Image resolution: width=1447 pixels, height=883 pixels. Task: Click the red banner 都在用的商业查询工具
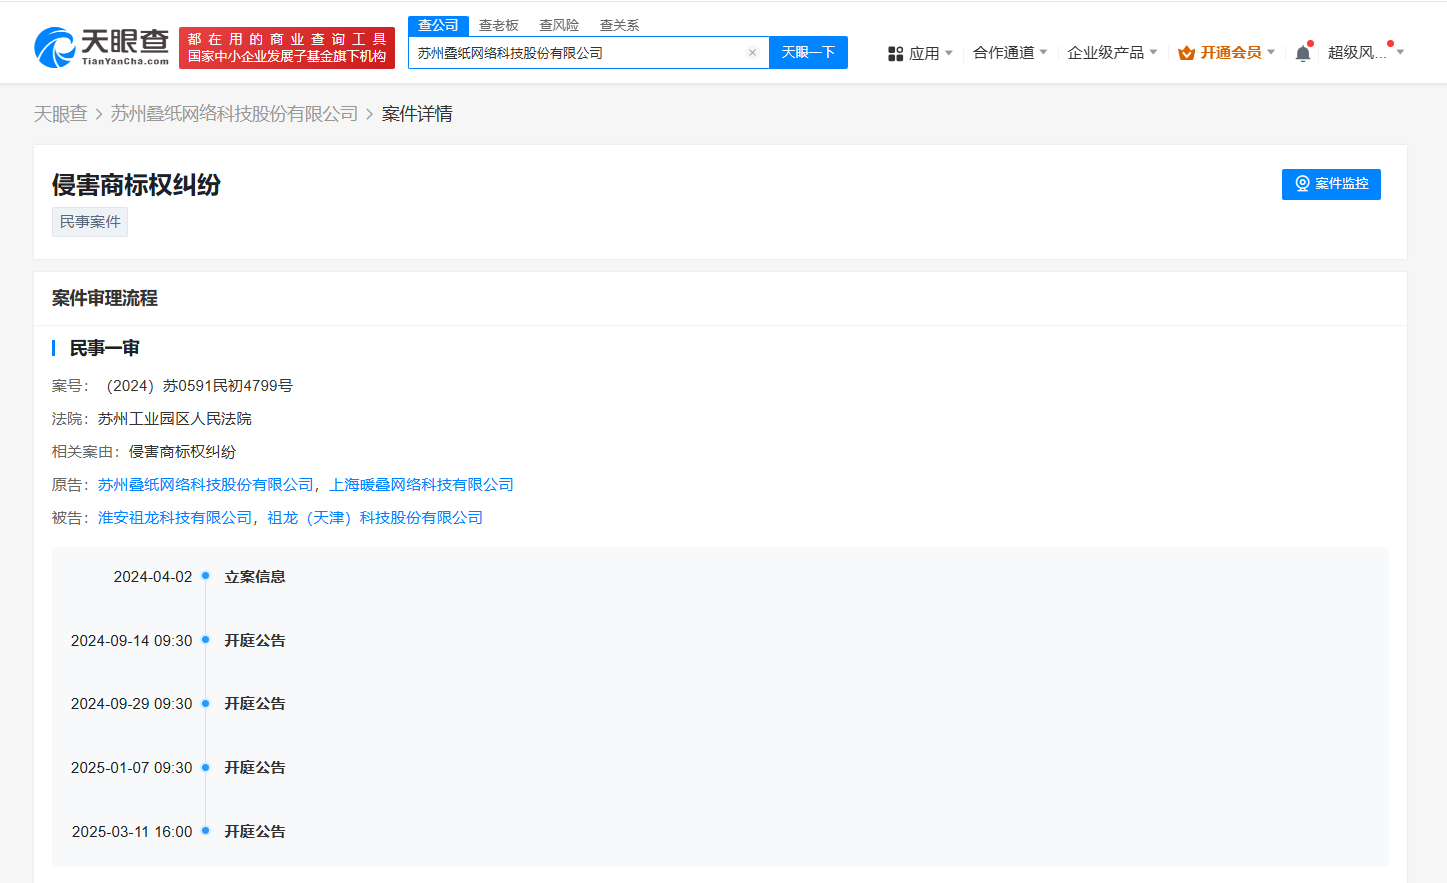tap(287, 48)
